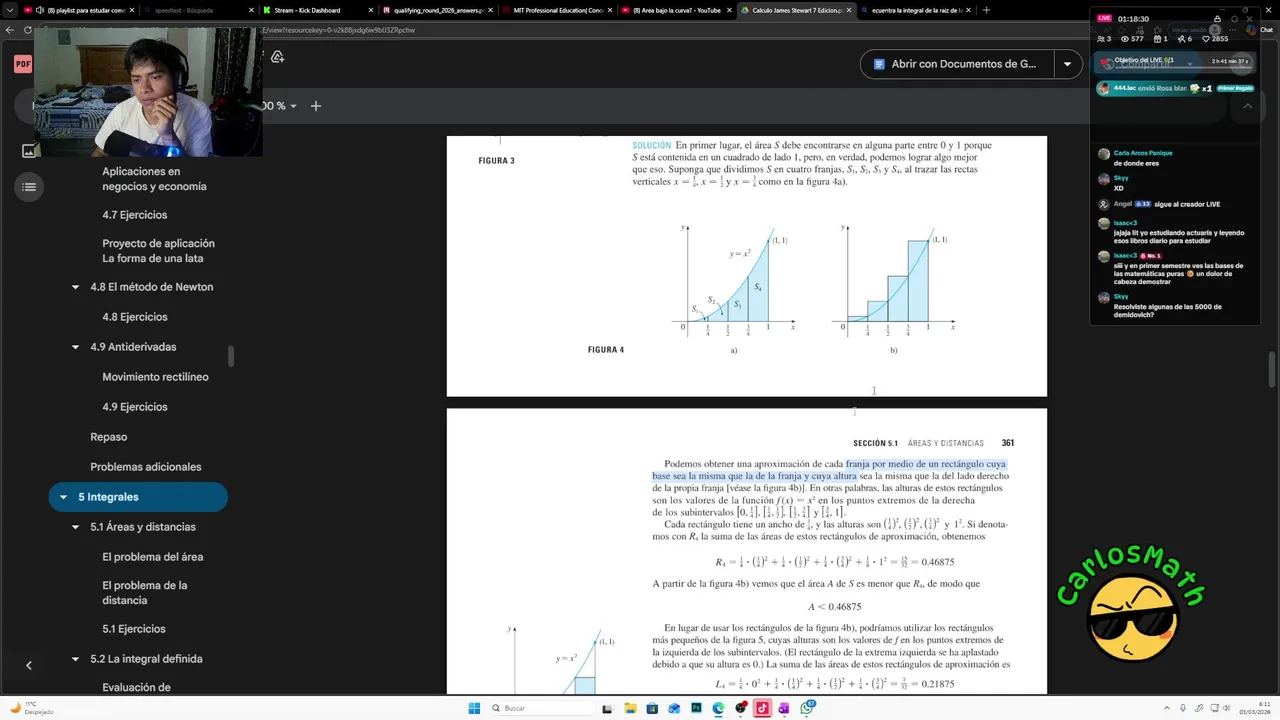Collapse the sidebar with left chevron
This screenshot has height=720, width=1280.
tap(28, 665)
